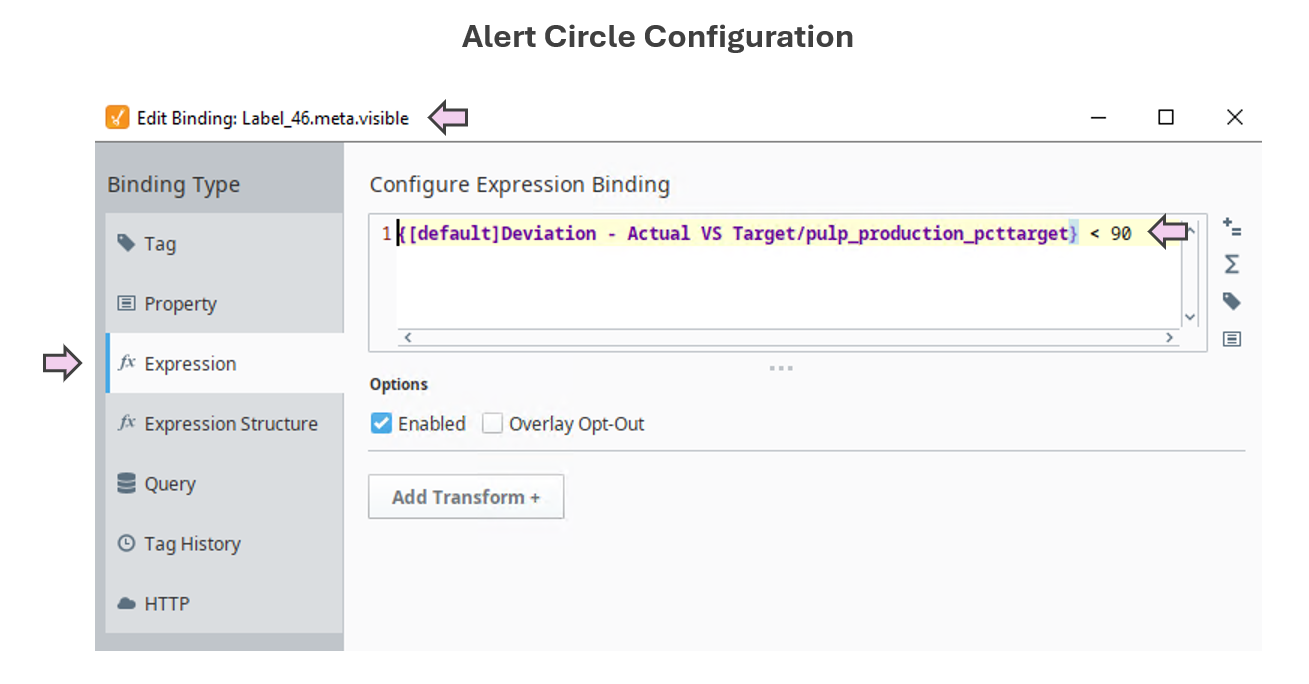Click the Add Transform + button
This screenshot has width=1309, height=684.
coord(466,497)
